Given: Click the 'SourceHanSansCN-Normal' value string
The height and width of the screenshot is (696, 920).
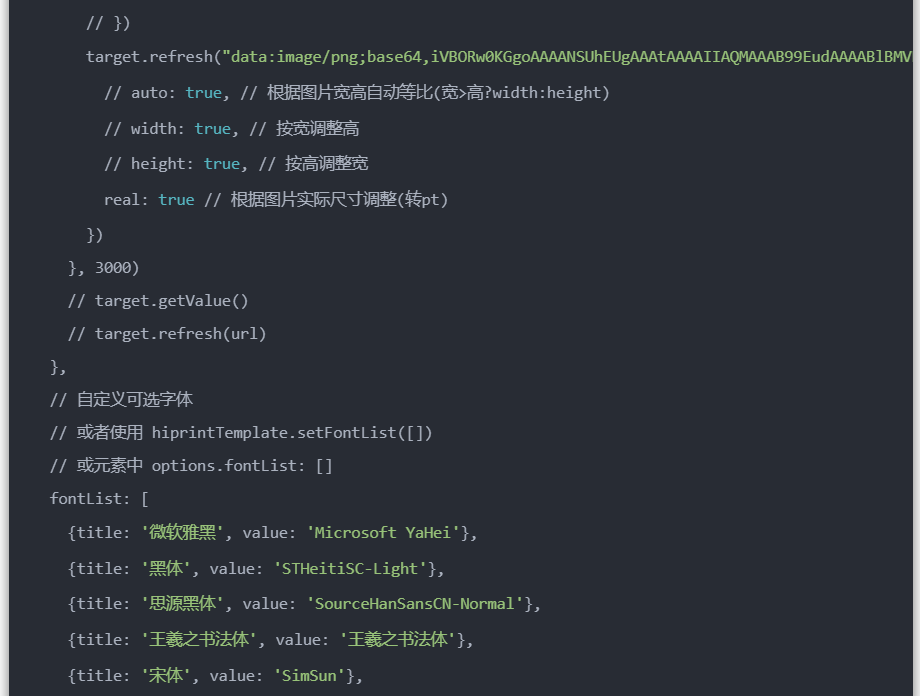Looking at the screenshot, I should click(415, 604).
